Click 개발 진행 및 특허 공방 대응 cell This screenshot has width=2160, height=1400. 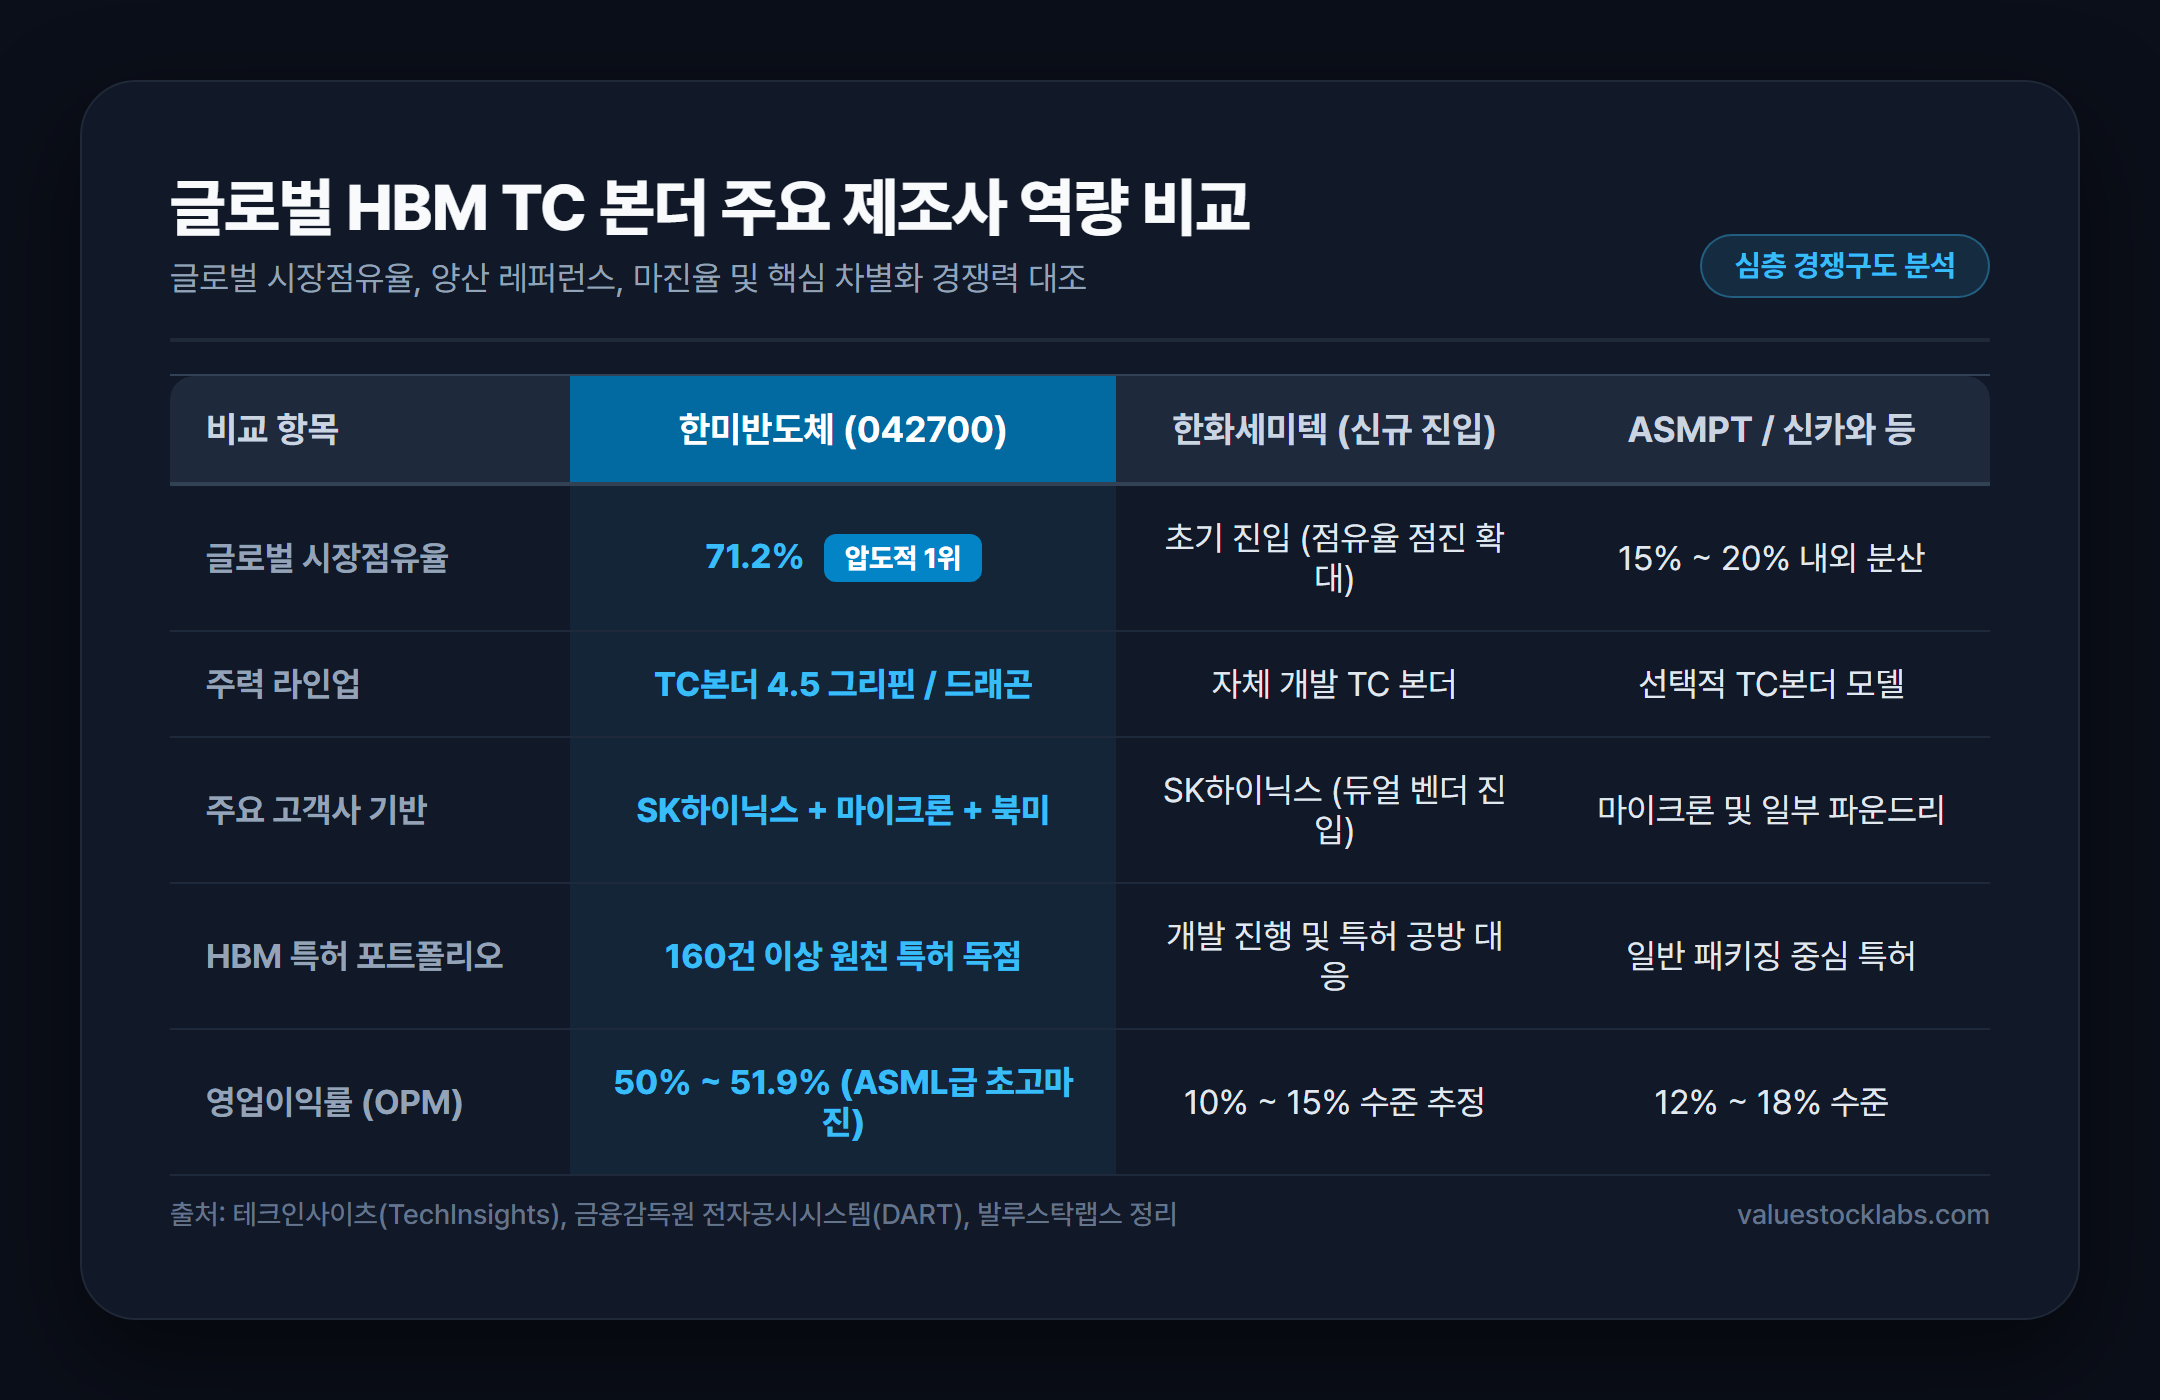pyautogui.click(x=1333, y=956)
